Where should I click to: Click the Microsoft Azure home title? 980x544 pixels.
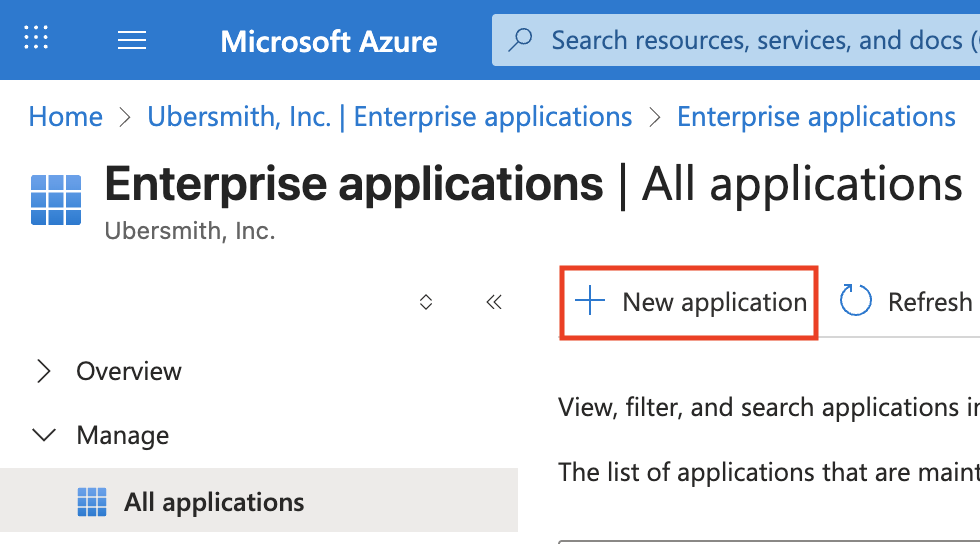pyautogui.click(x=328, y=41)
